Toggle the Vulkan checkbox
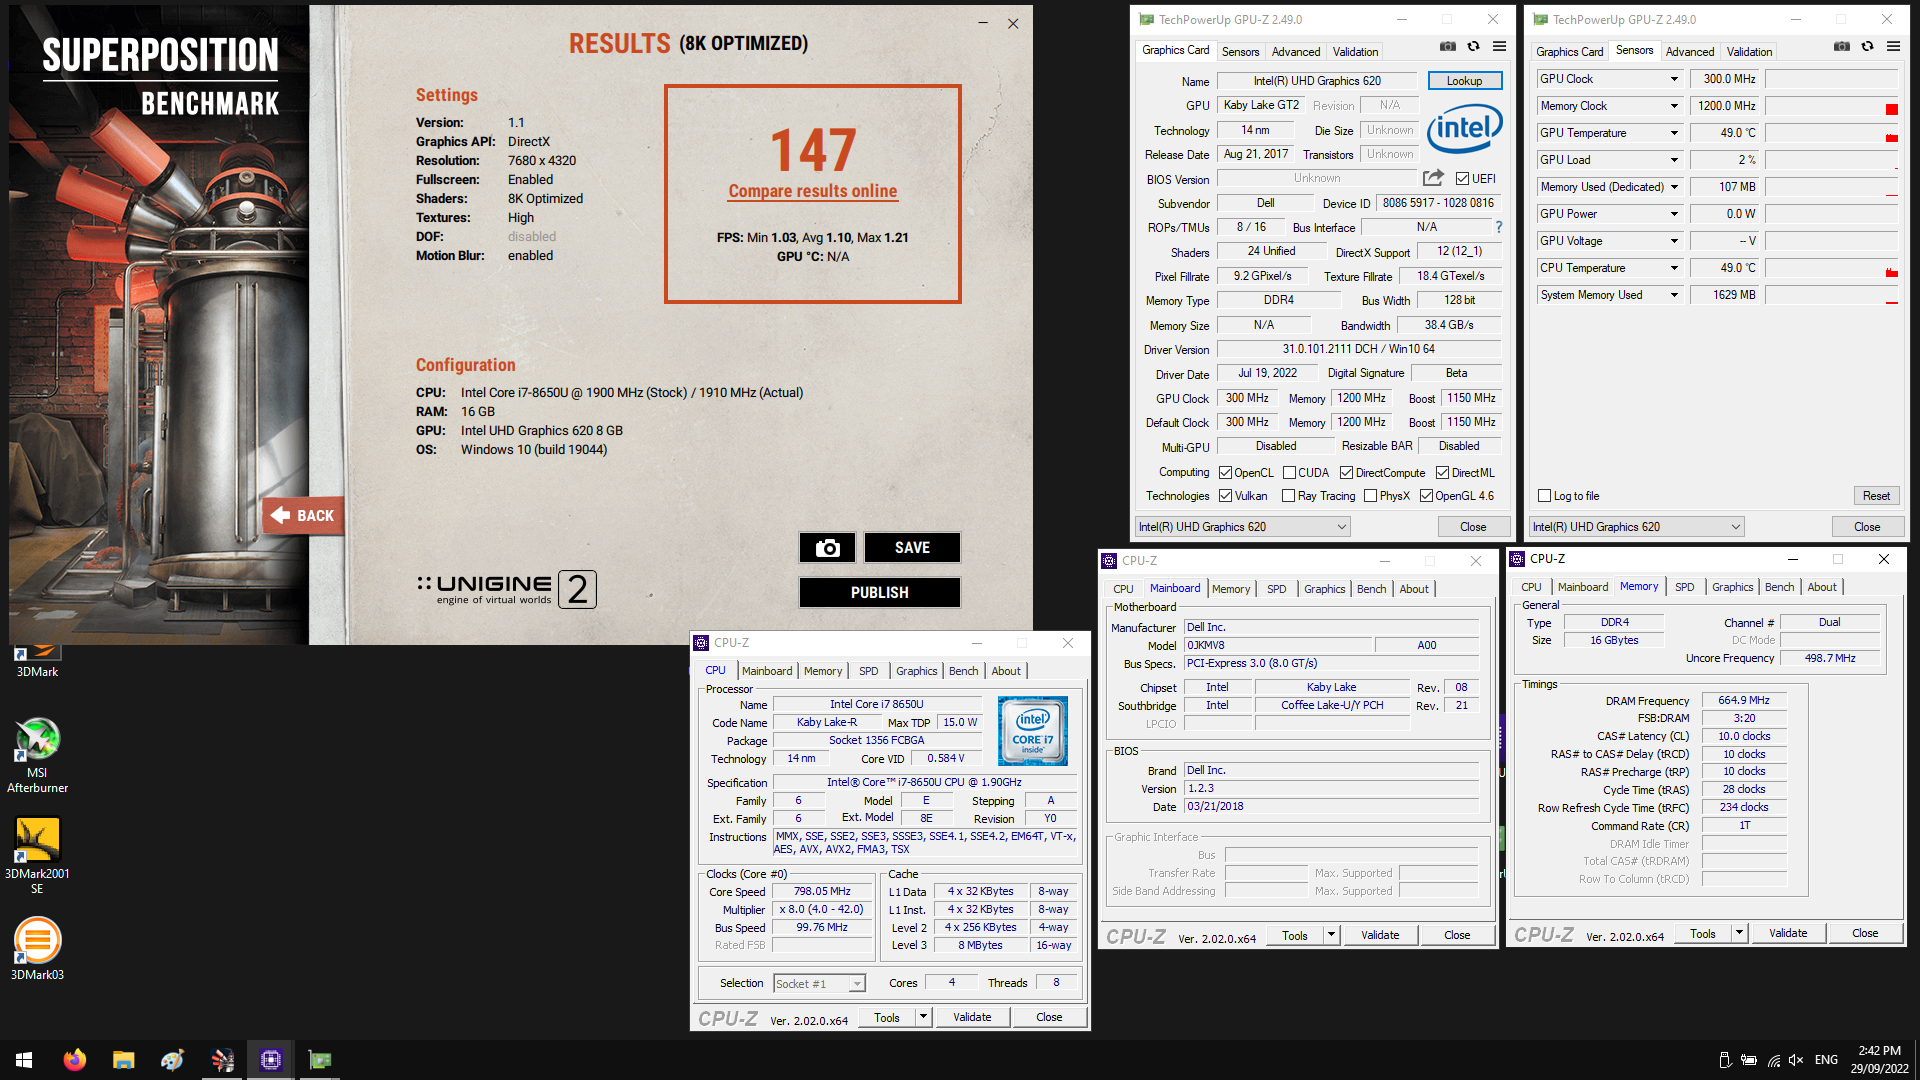1920x1080 pixels. coord(1225,496)
